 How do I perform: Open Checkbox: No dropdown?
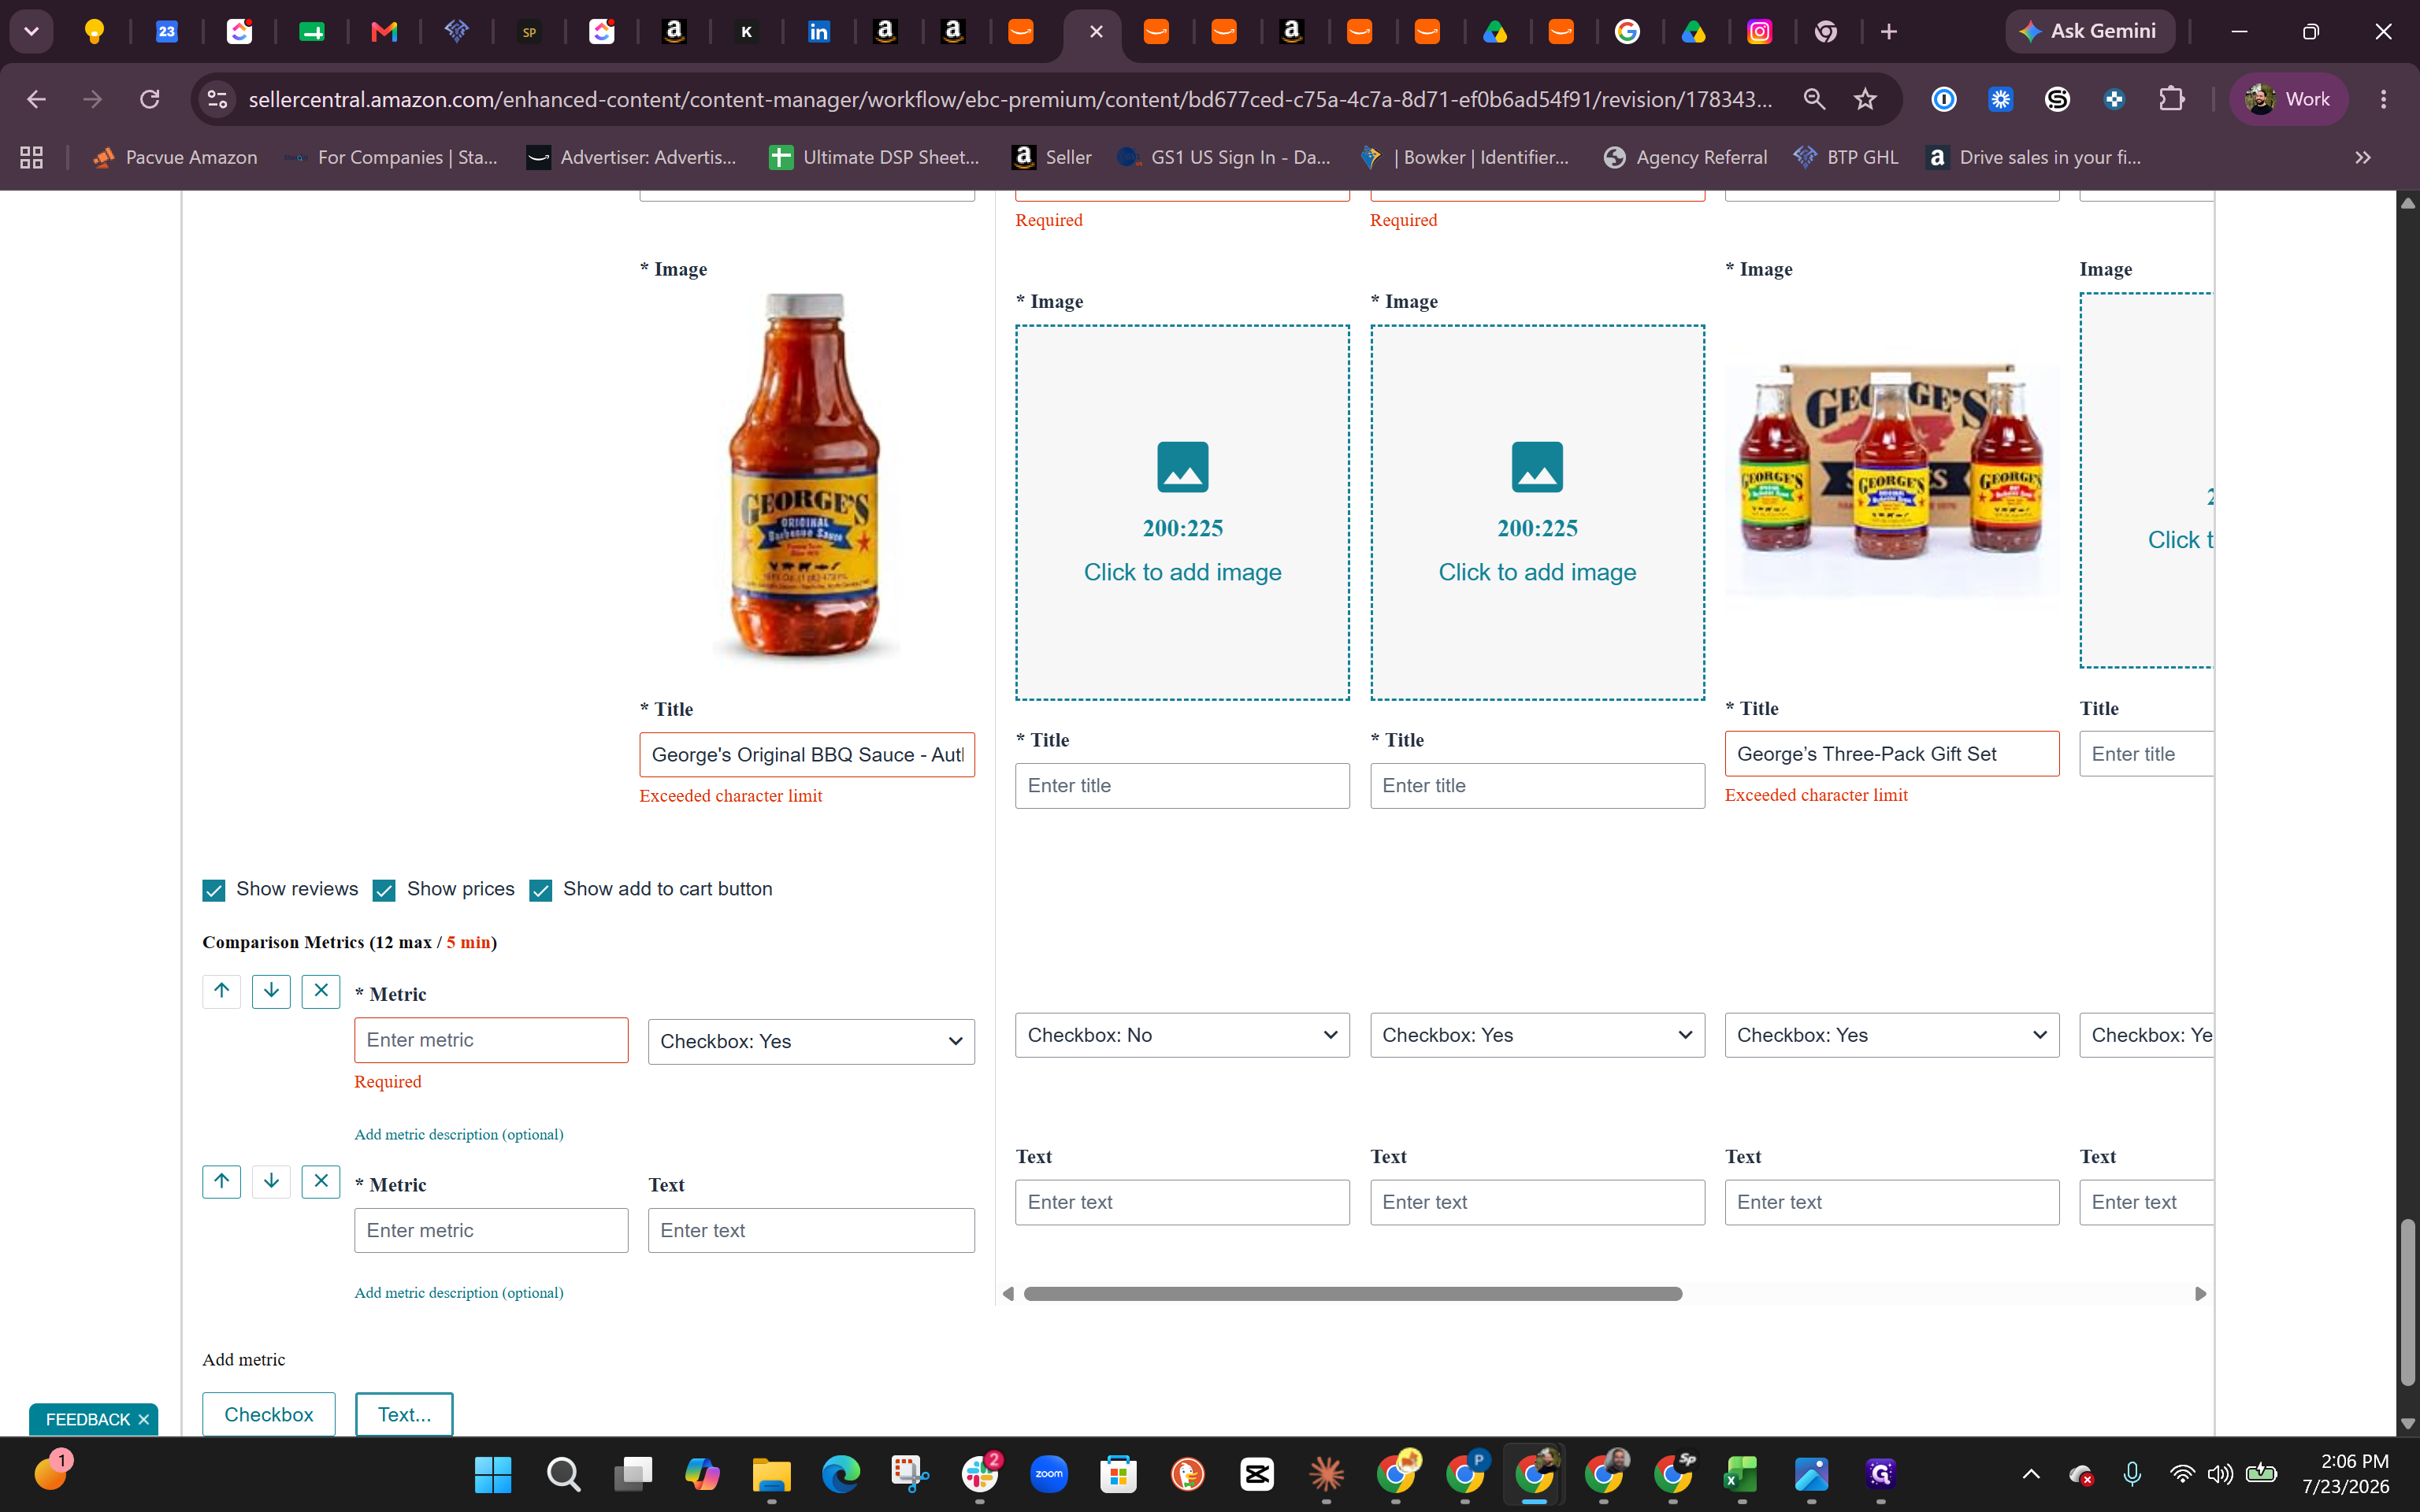point(1182,1035)
